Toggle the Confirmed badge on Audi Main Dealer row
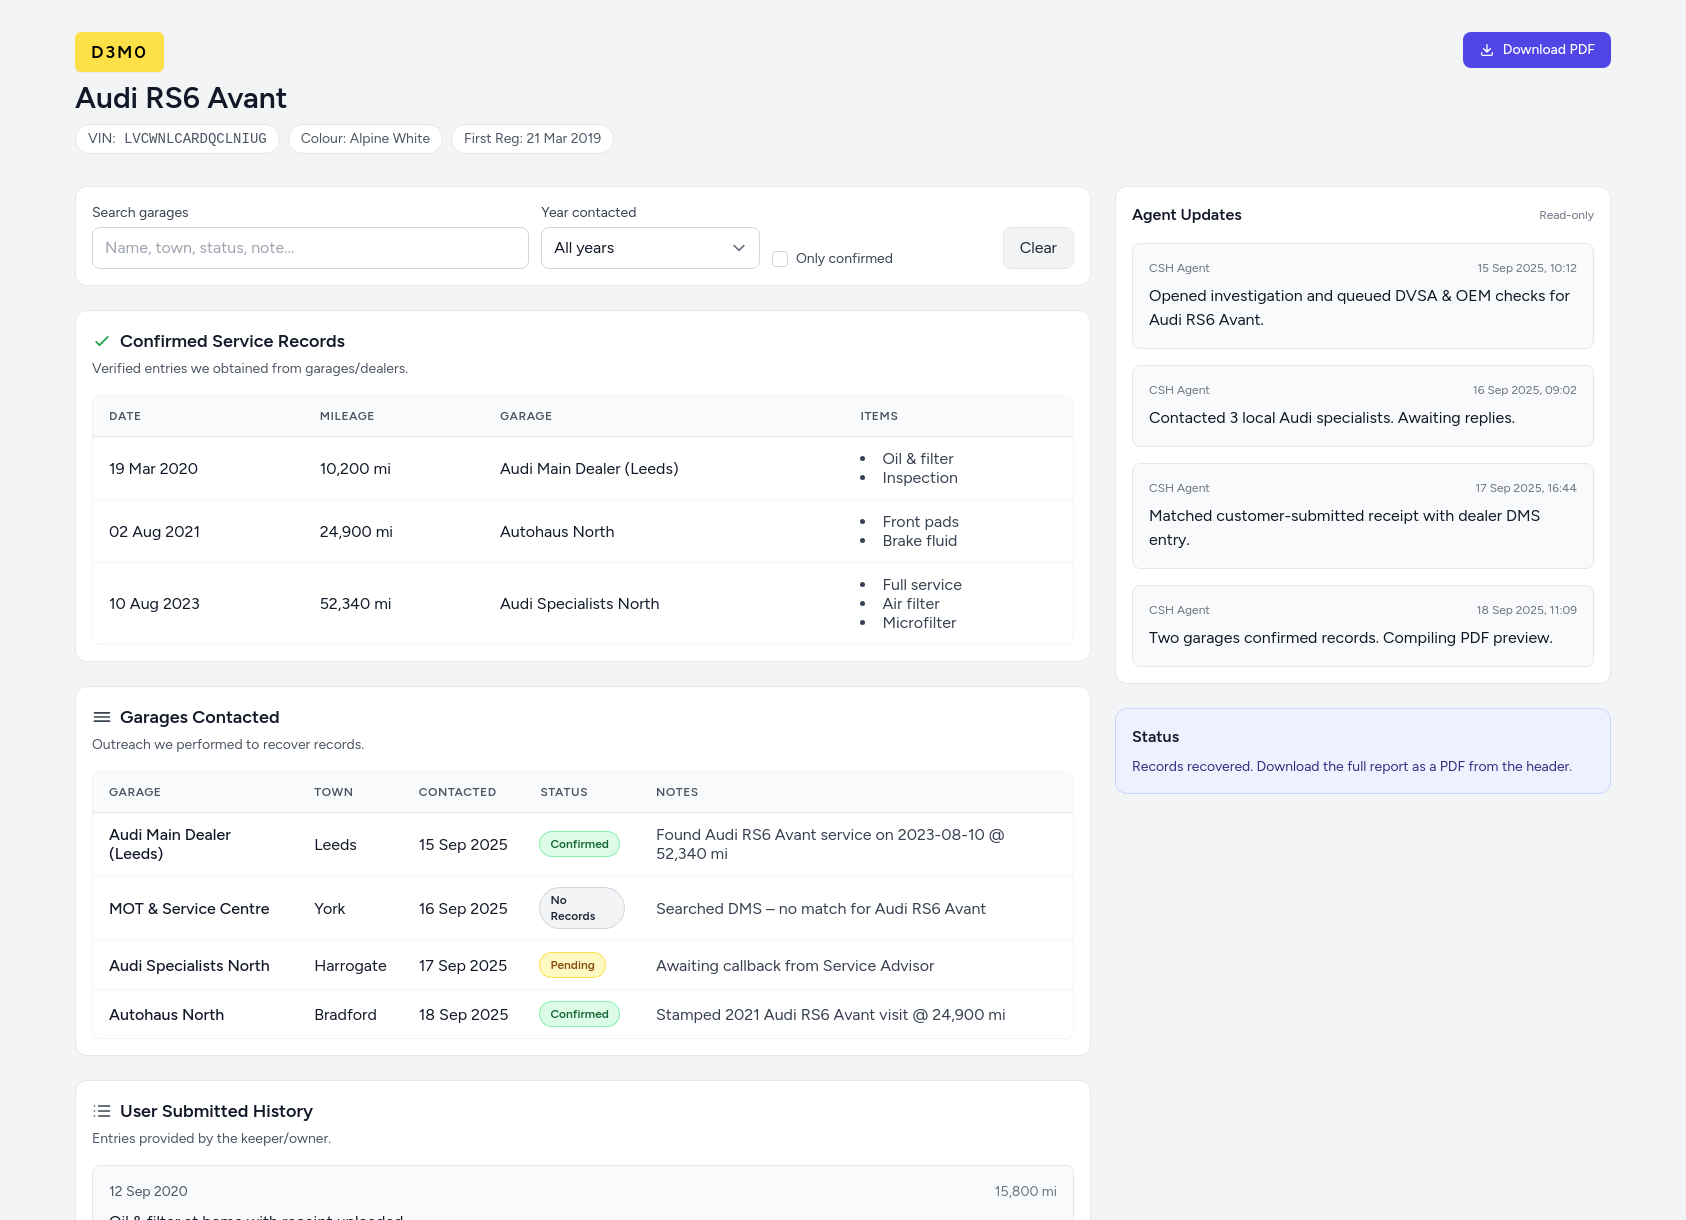 click(x=579, y=843)
